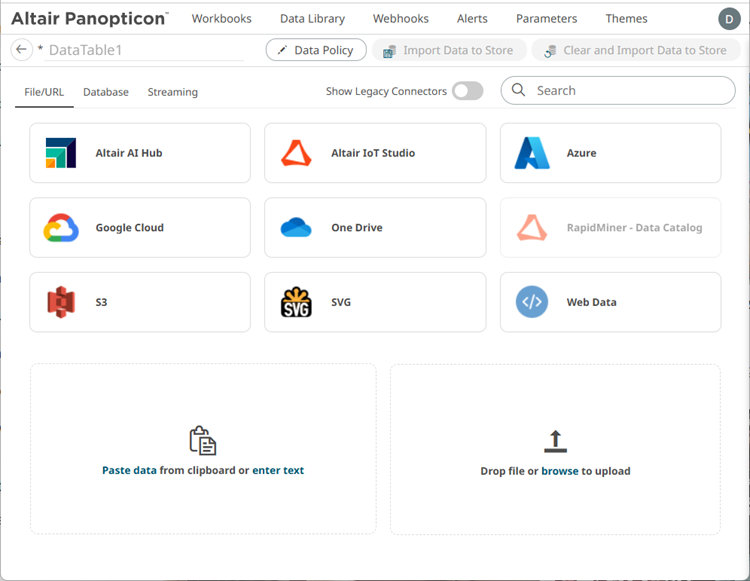
Task: Click Import Data to Store button
Action: [449, 50]
